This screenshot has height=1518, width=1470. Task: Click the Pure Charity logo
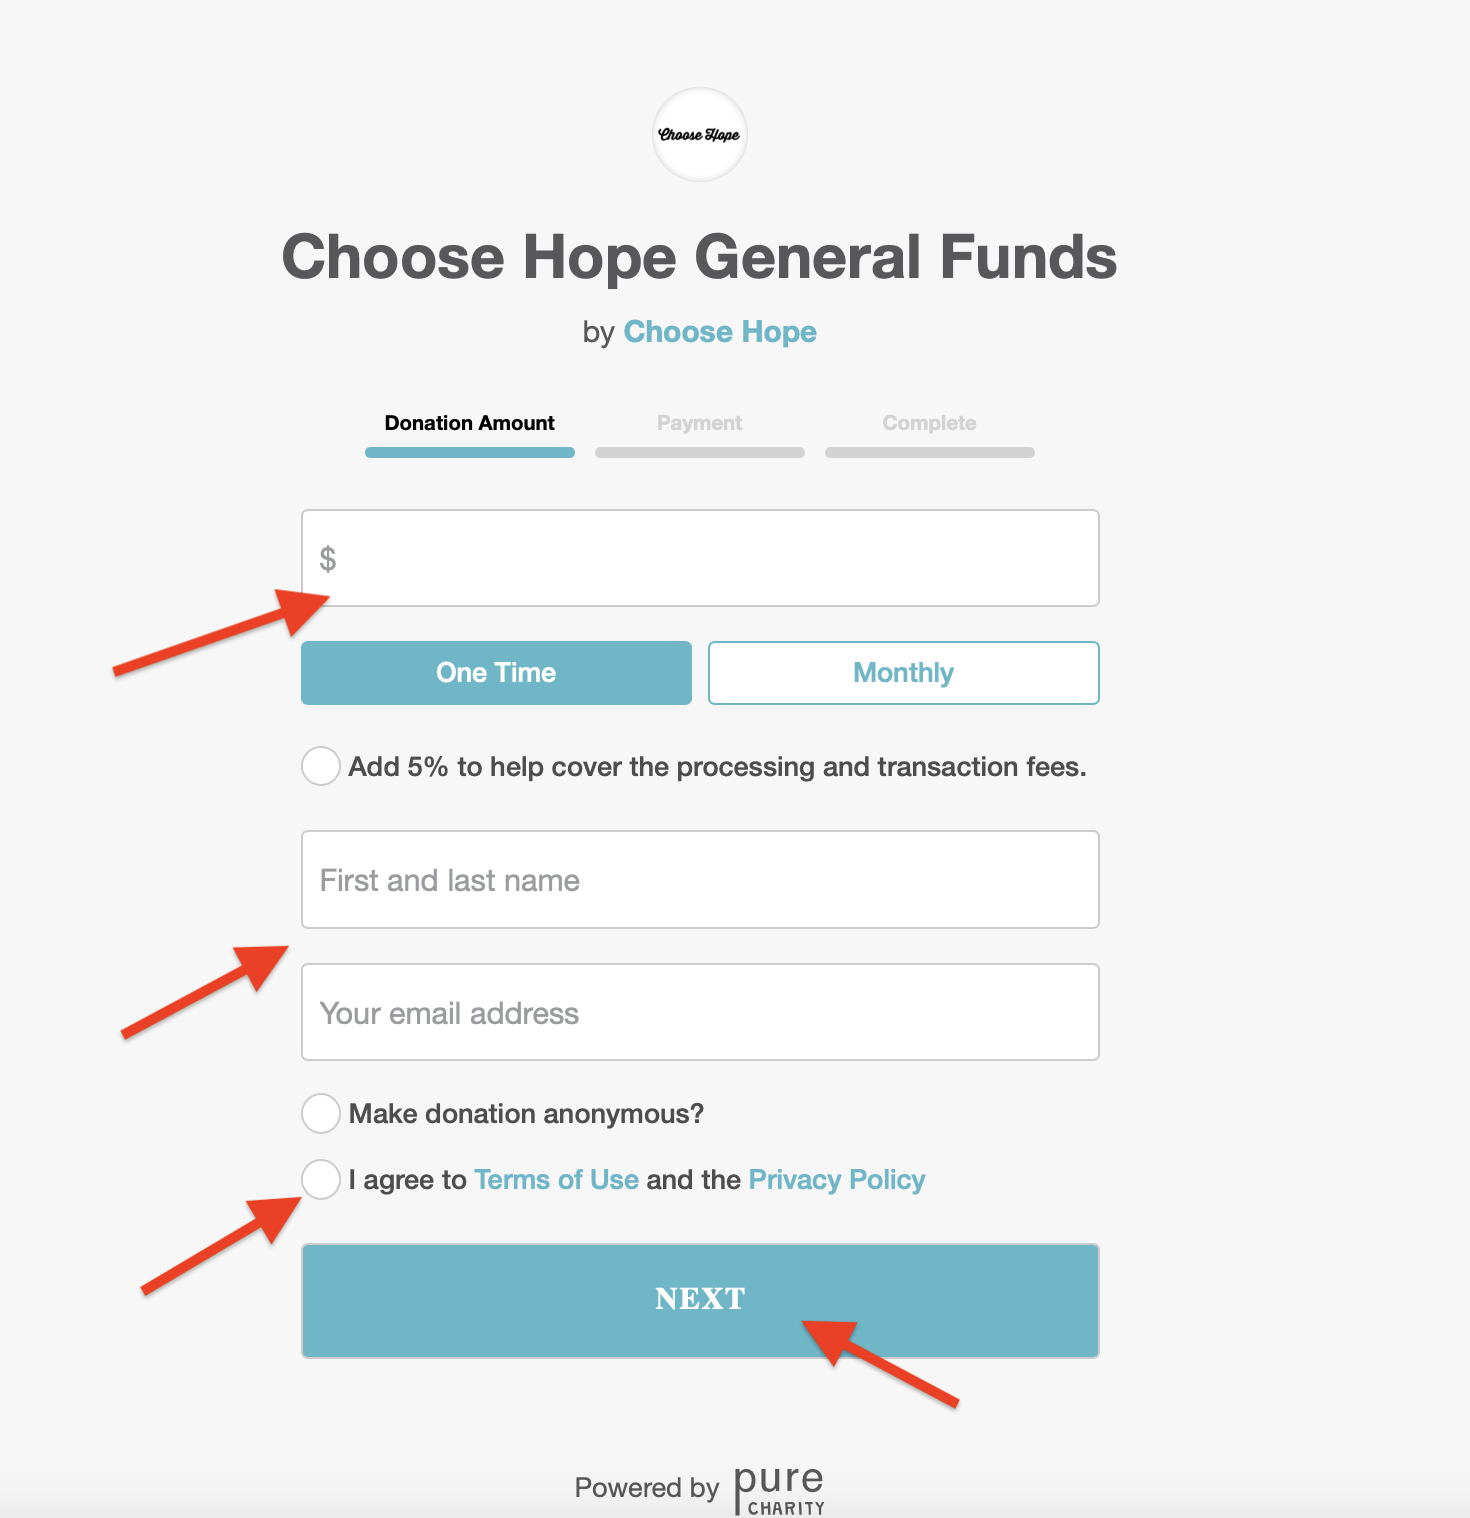[779, 1489]
